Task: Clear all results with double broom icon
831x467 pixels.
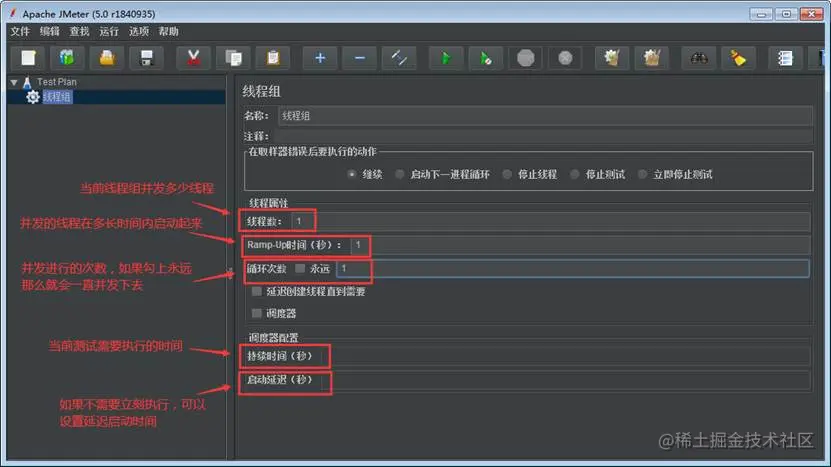Action: pyautogui.click(x=651, y=58)
